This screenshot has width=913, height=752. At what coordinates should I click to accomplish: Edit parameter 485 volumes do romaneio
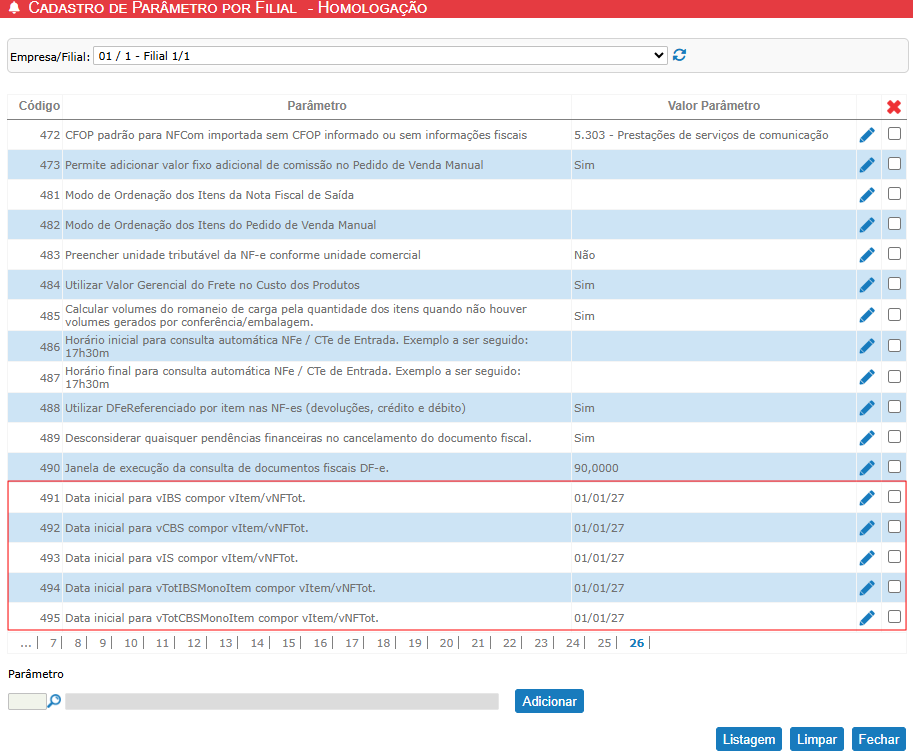point(867,315)
